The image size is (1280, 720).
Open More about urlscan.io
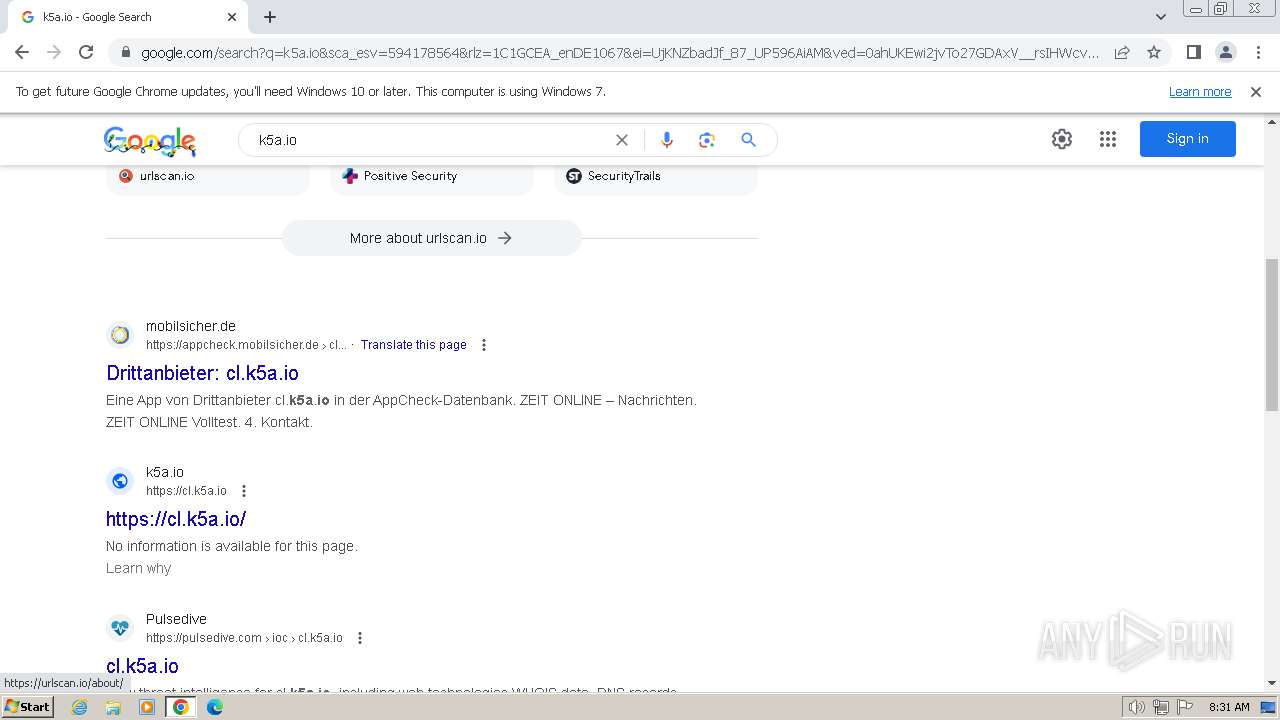point(431,238)
